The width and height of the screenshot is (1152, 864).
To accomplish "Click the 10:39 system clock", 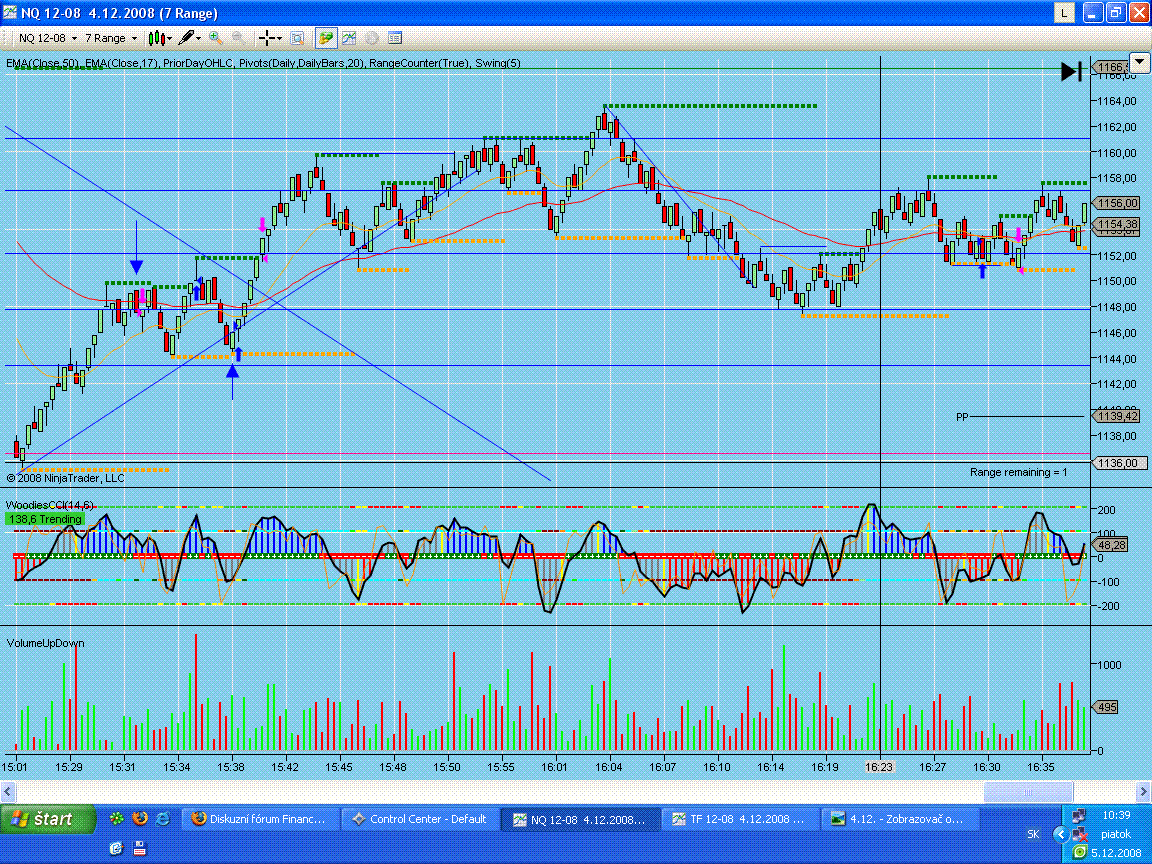I will tap(1116, 815).
